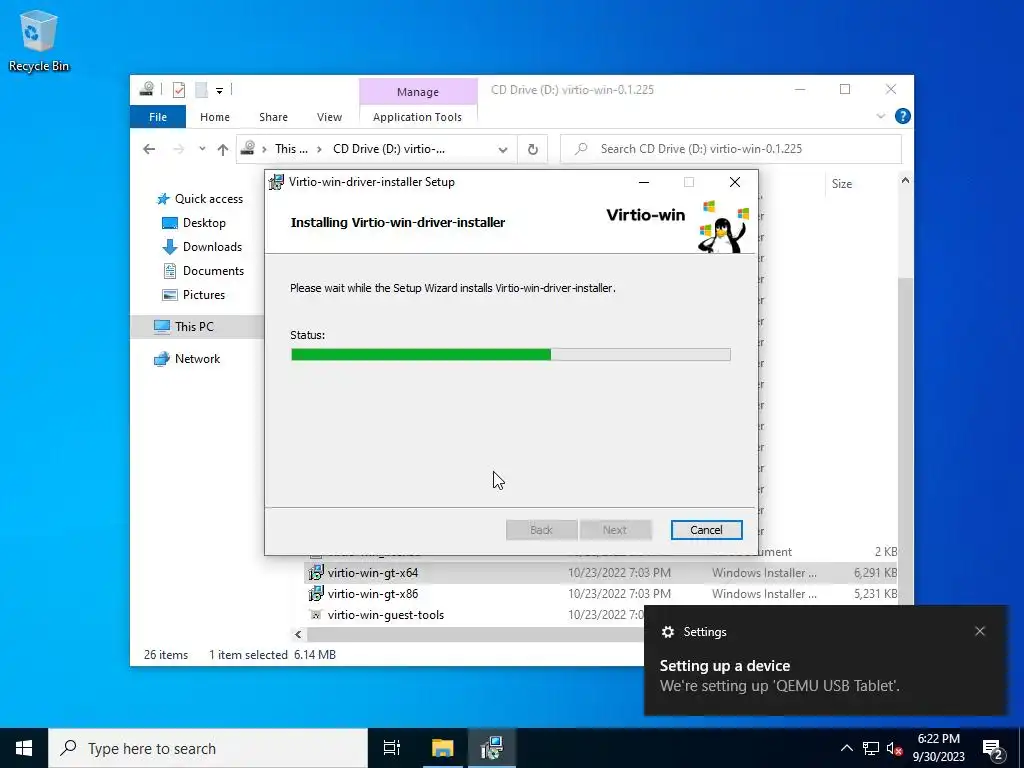Open the Recycle Bin desktop icon
This screenshot has height=768, width=1024.
[38, 40]
